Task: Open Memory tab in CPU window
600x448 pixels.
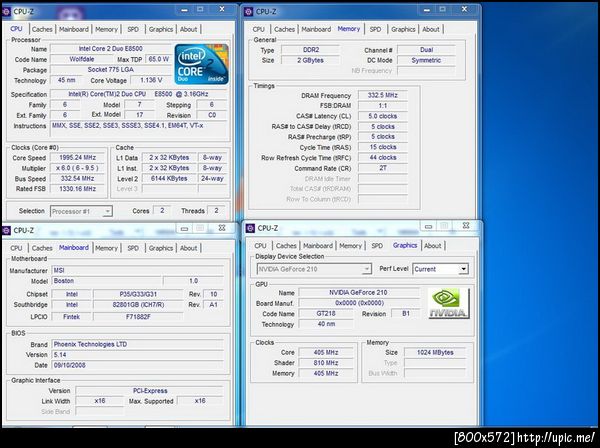Action: coord(106,29)
